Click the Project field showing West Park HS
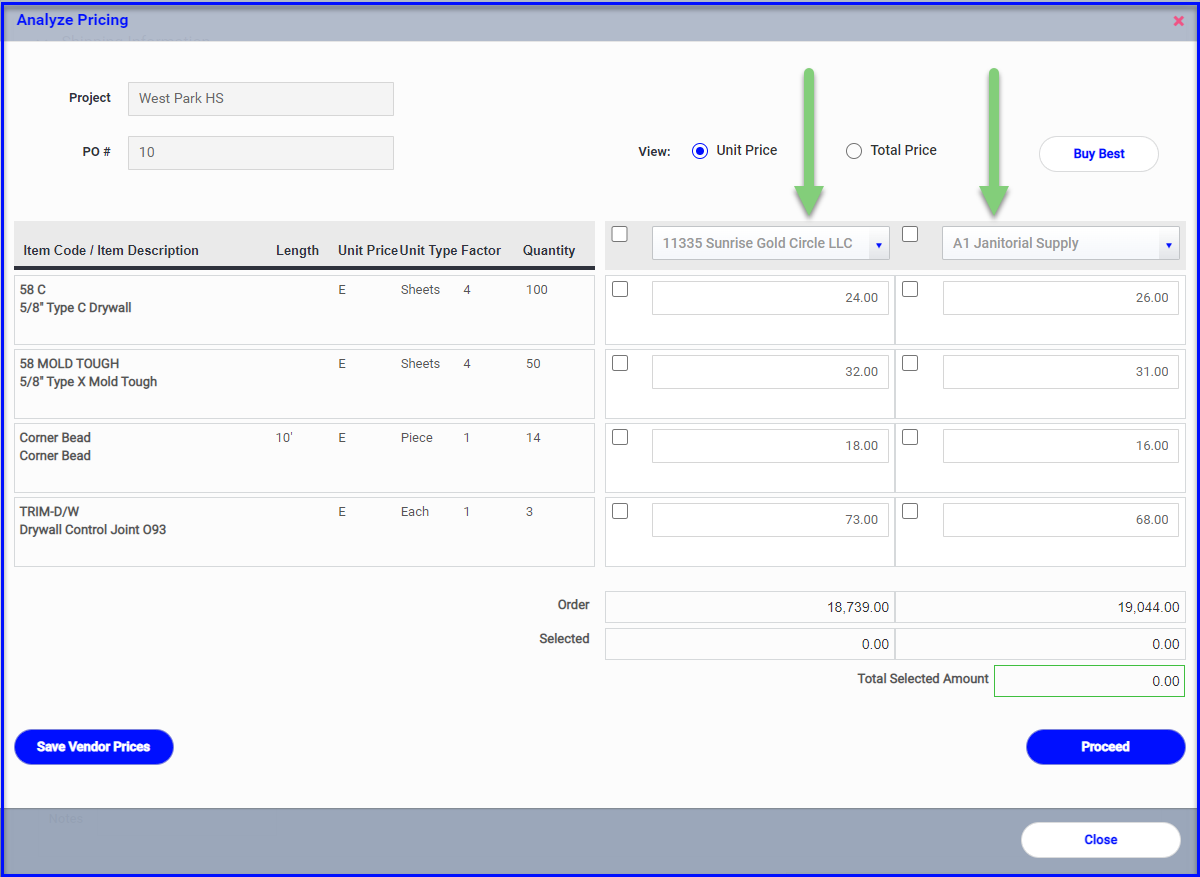 point(261,99)
